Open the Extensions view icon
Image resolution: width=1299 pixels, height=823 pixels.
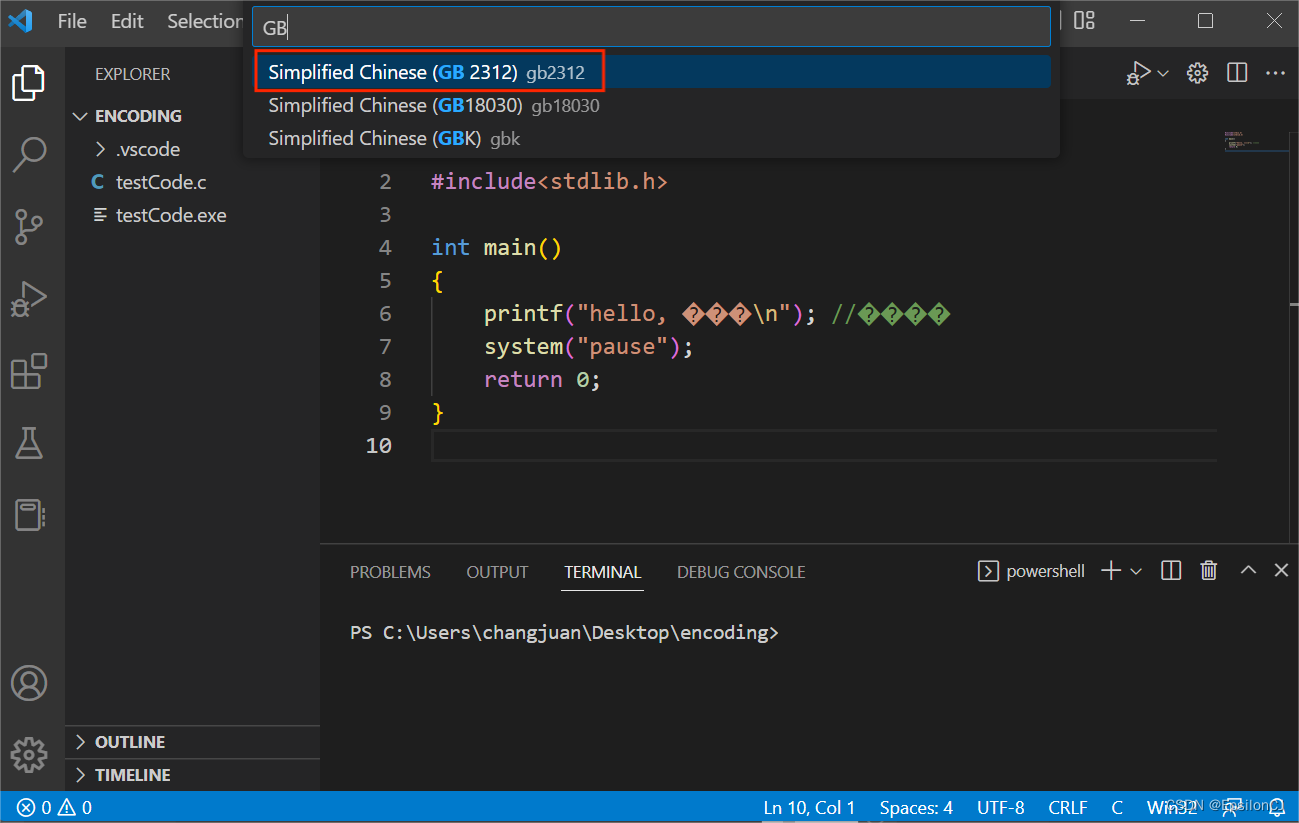29,371
